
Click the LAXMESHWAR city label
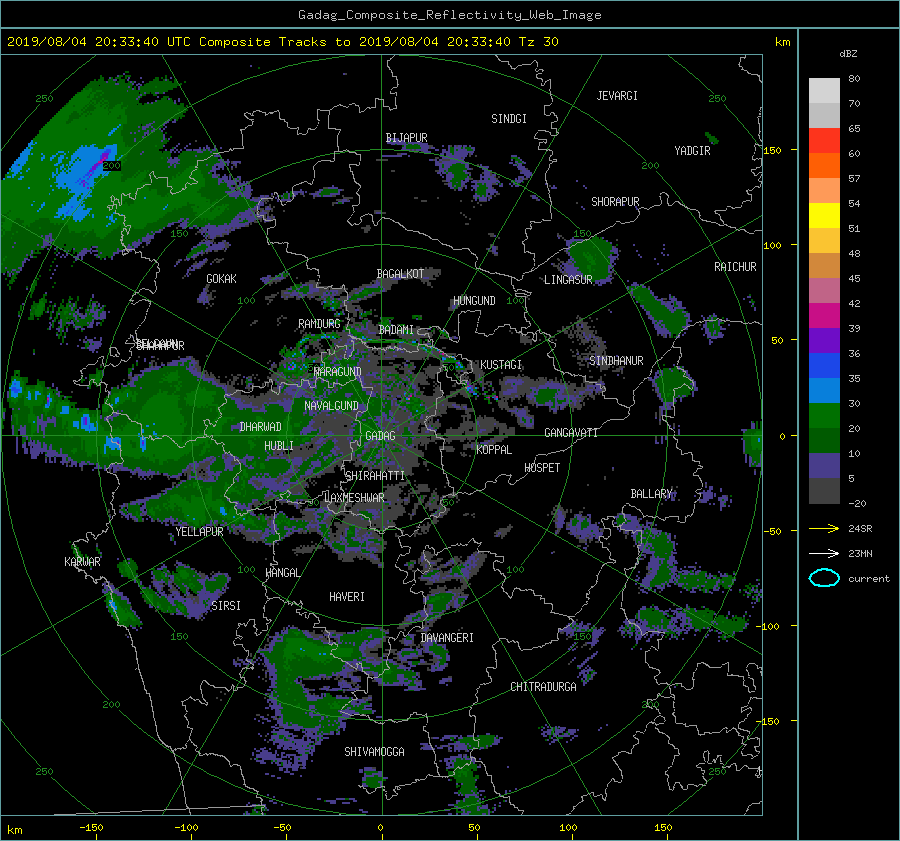pos(354,498)
